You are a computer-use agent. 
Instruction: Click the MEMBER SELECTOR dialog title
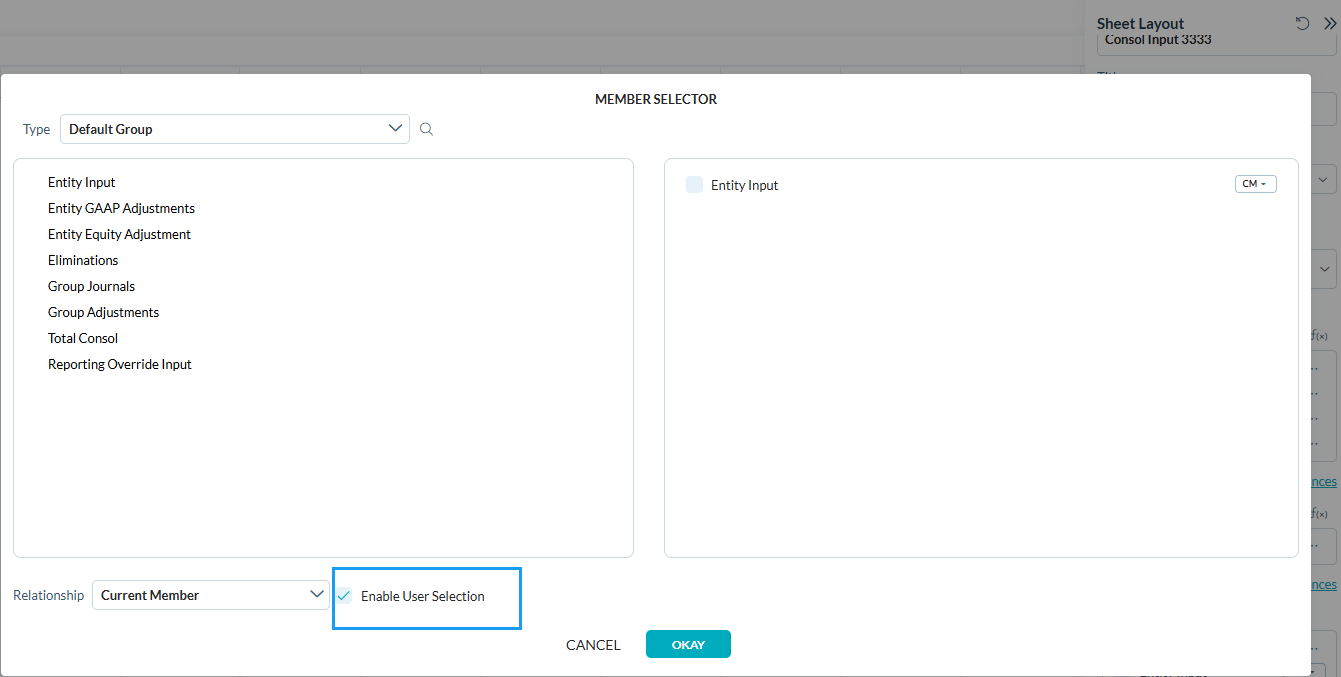(x=656, y=99)
